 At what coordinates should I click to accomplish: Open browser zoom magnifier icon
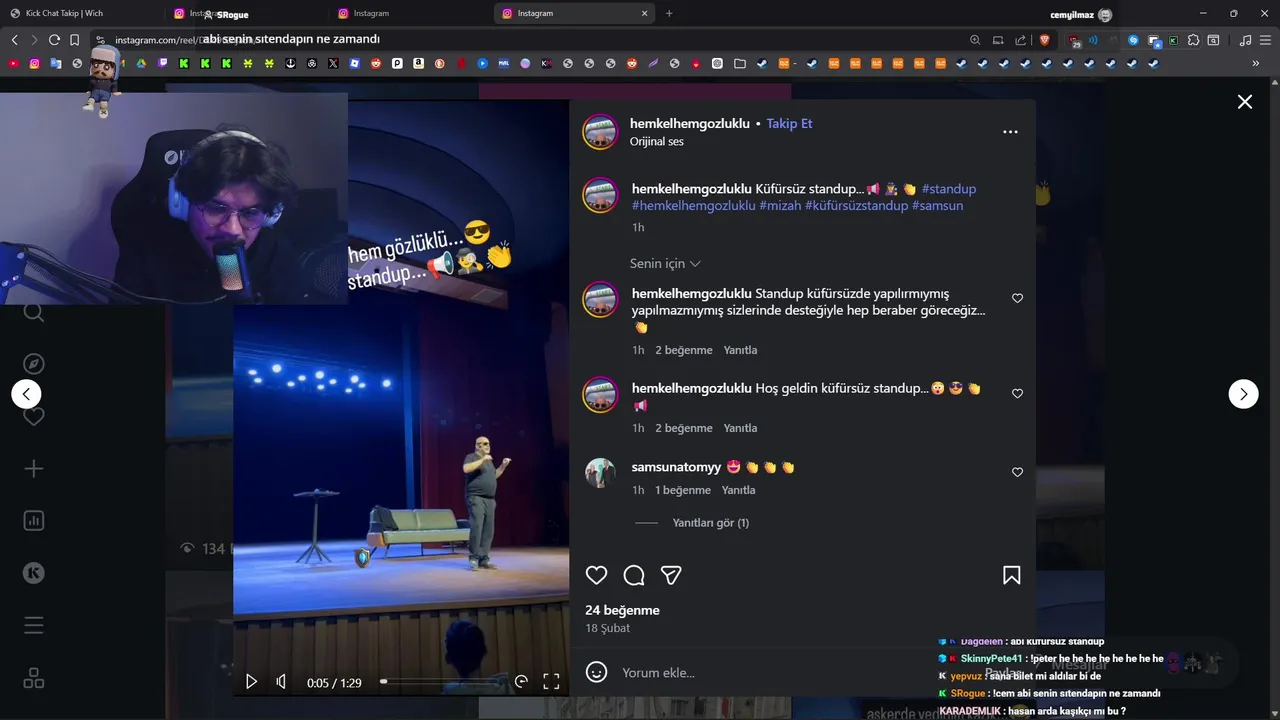(975, 40)
